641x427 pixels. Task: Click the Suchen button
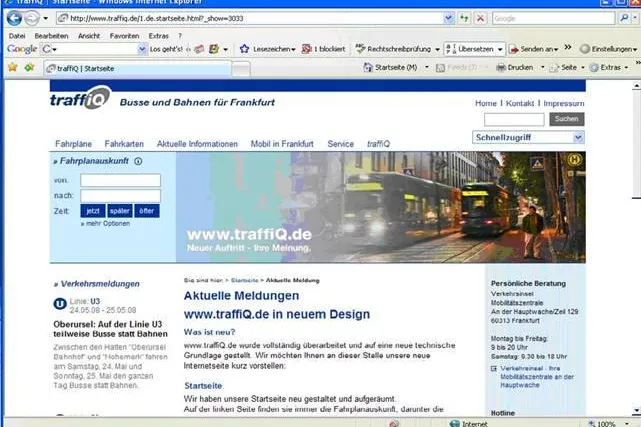click(x=567, y=119)
